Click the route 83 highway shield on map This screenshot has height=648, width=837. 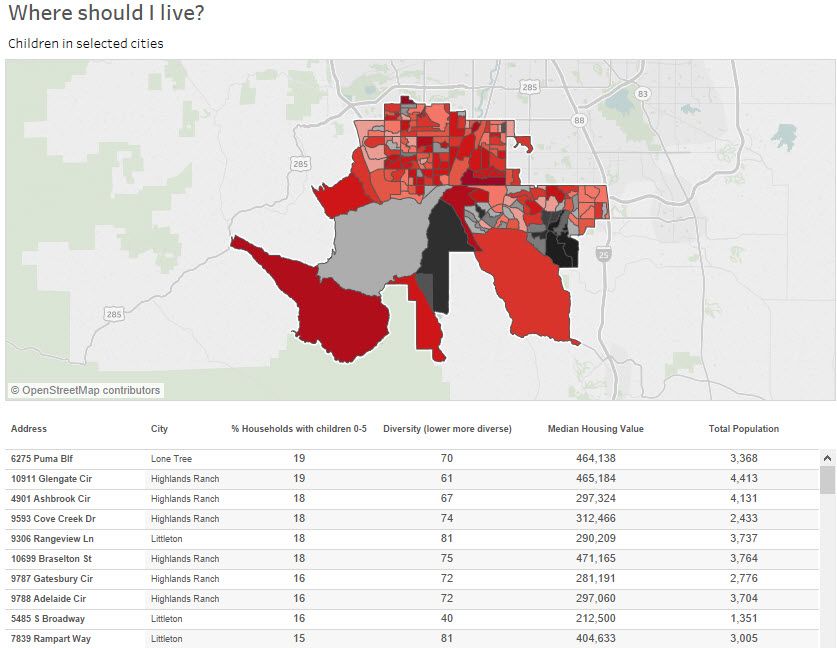642,94
